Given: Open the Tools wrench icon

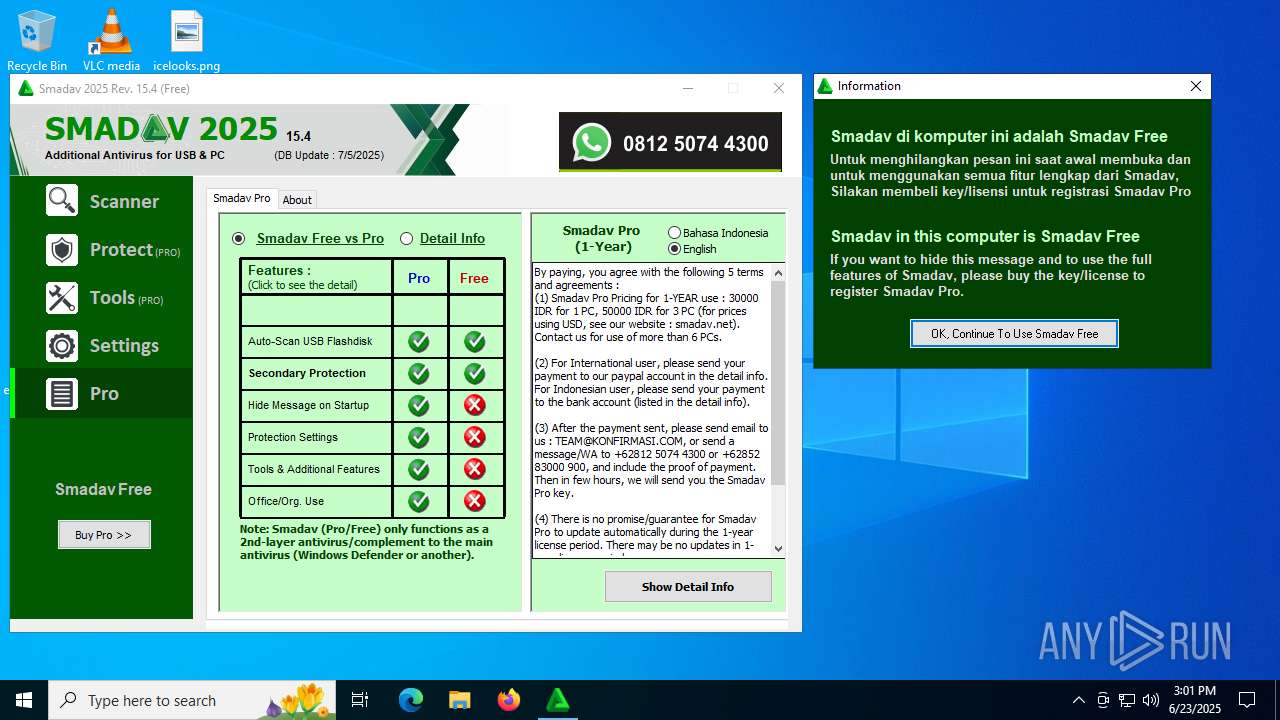Looking at the screenshot, I should point(62,297).
